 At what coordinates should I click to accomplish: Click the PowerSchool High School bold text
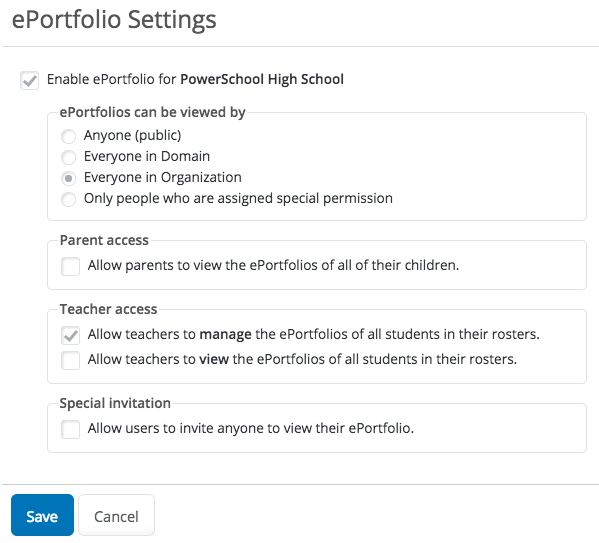262,79
